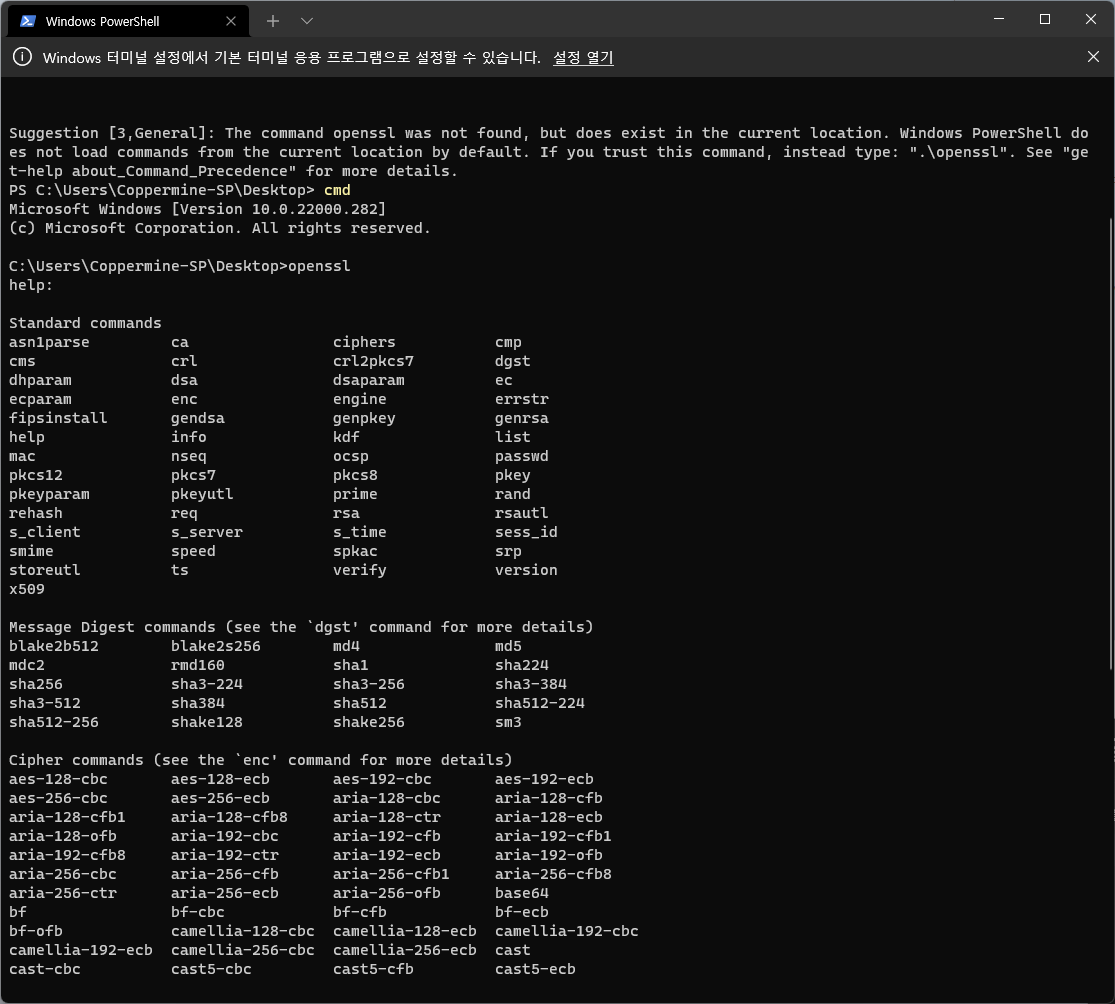Viewport: 1115px width, 1004px height.
Task: Click the 'pkeyutl' command text
Action: (x=202, y=494)
